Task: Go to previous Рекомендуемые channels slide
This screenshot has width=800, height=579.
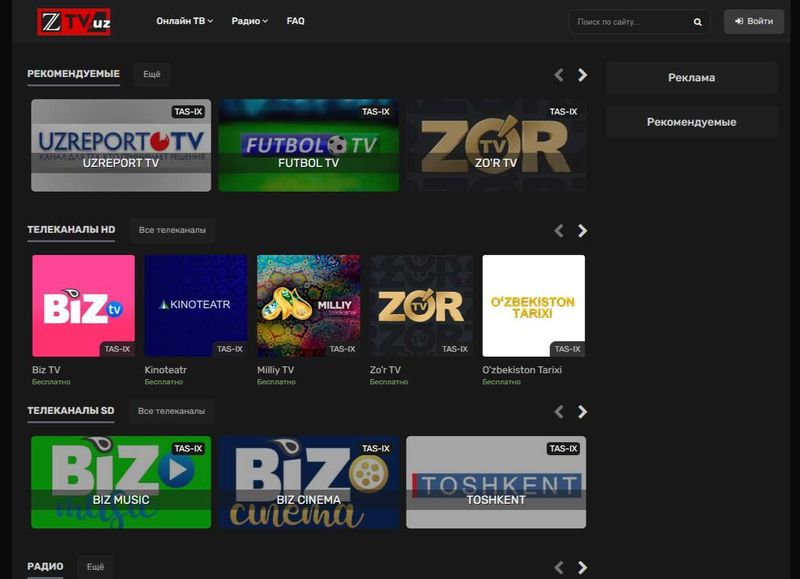Action: [559, 75]
